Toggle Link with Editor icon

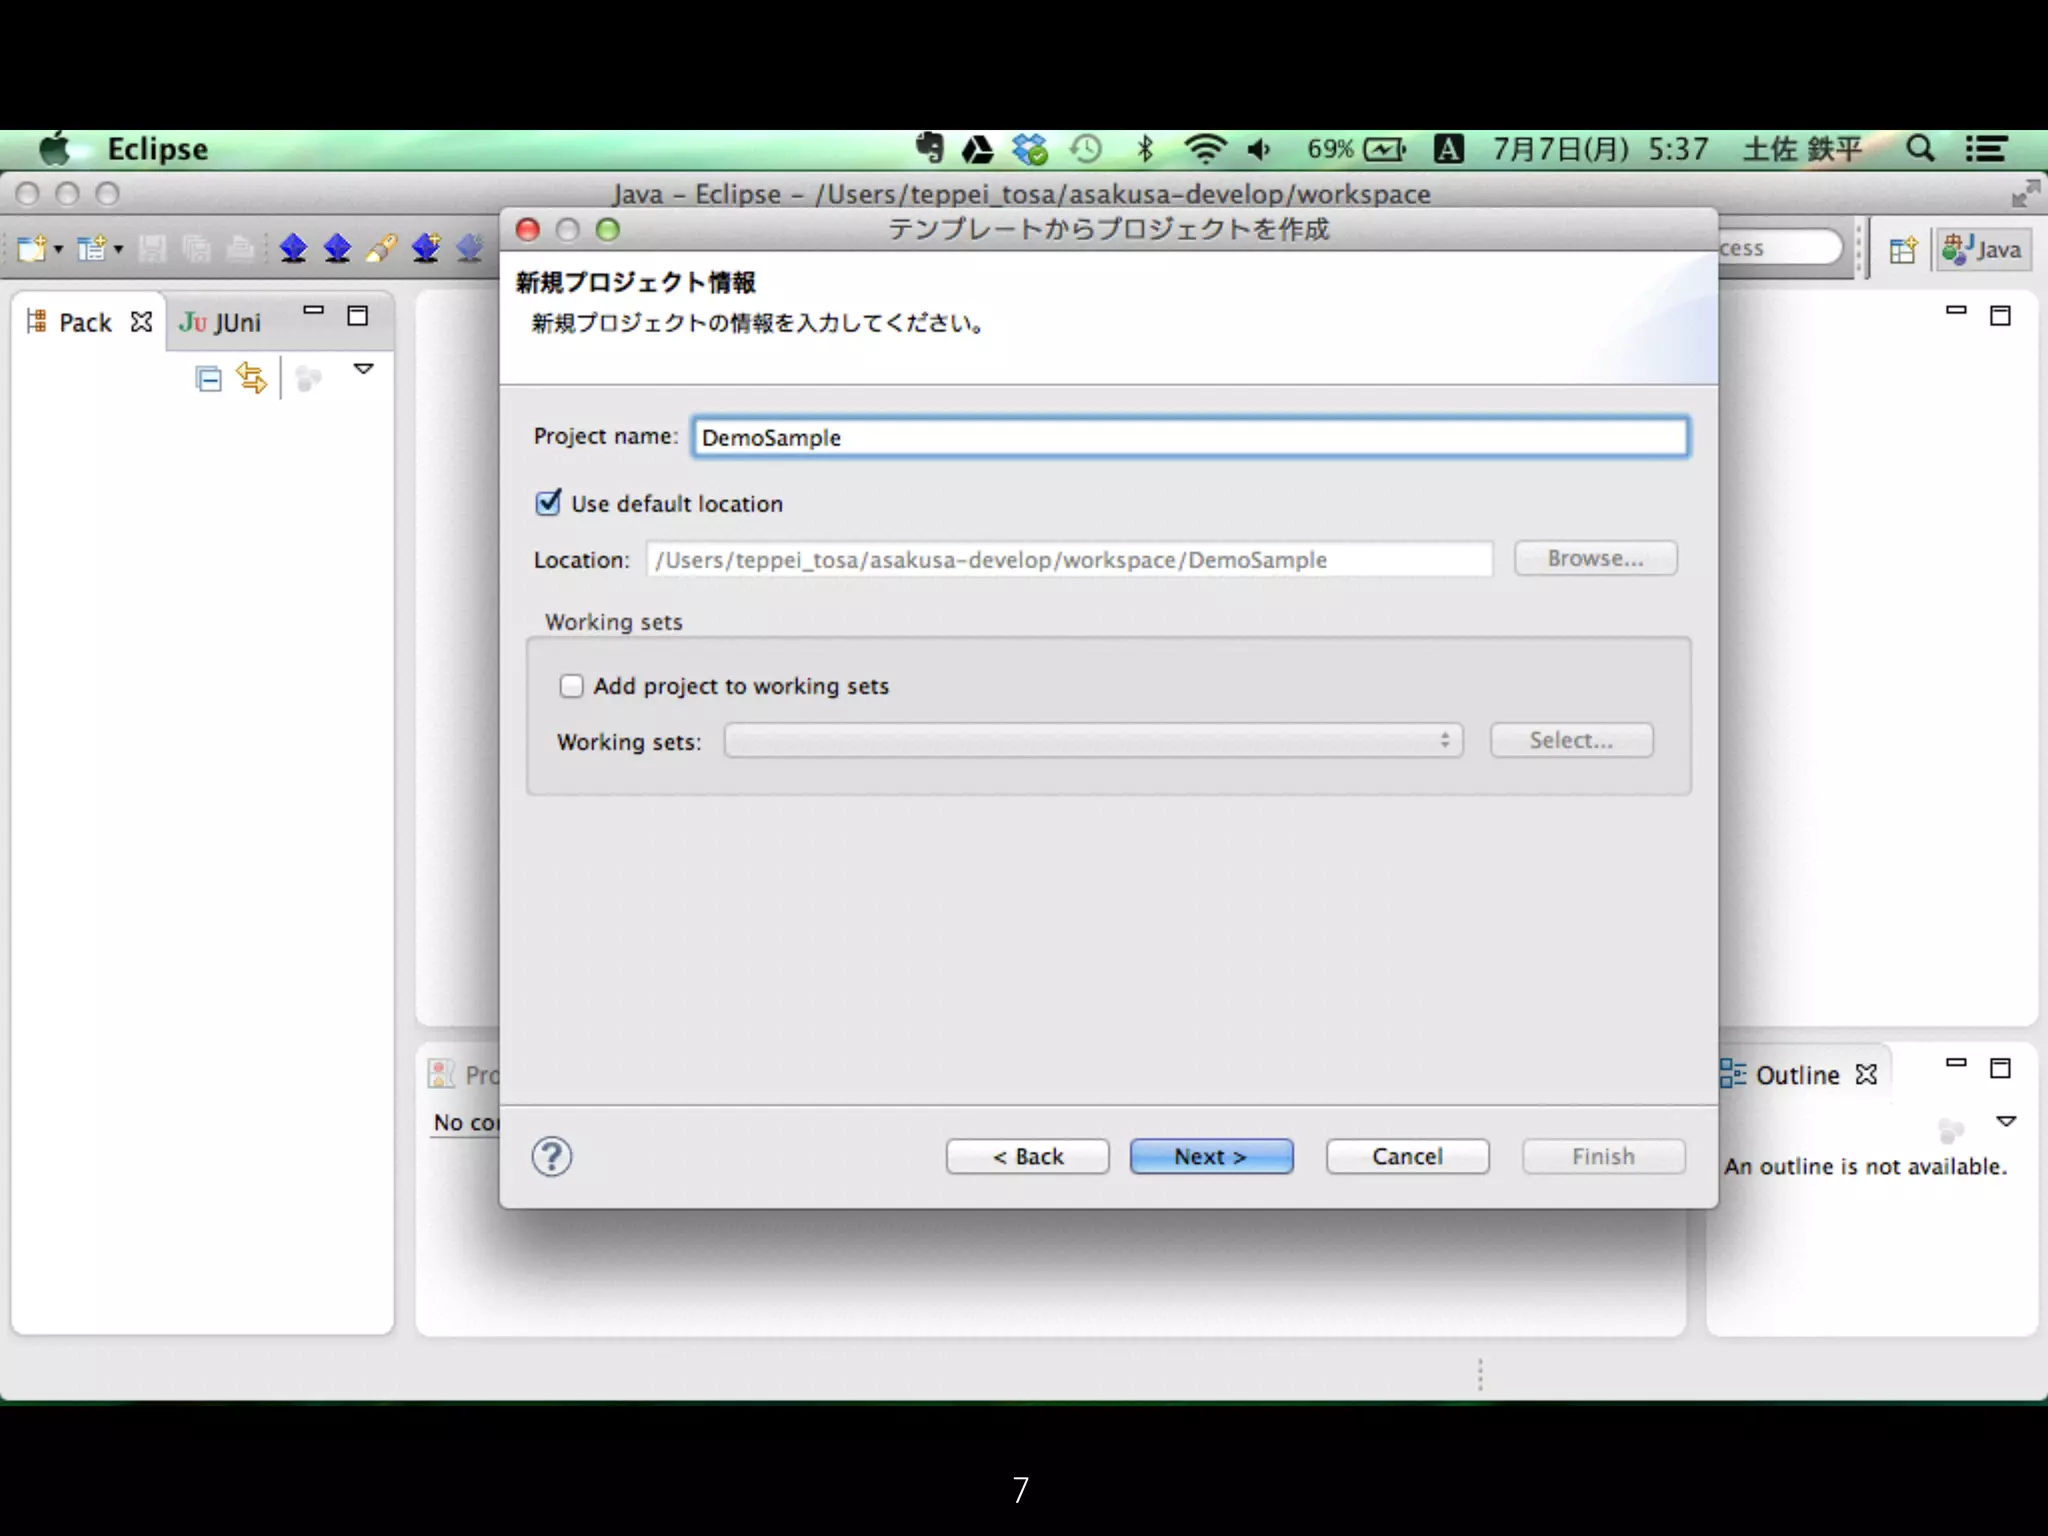point(251,378)
